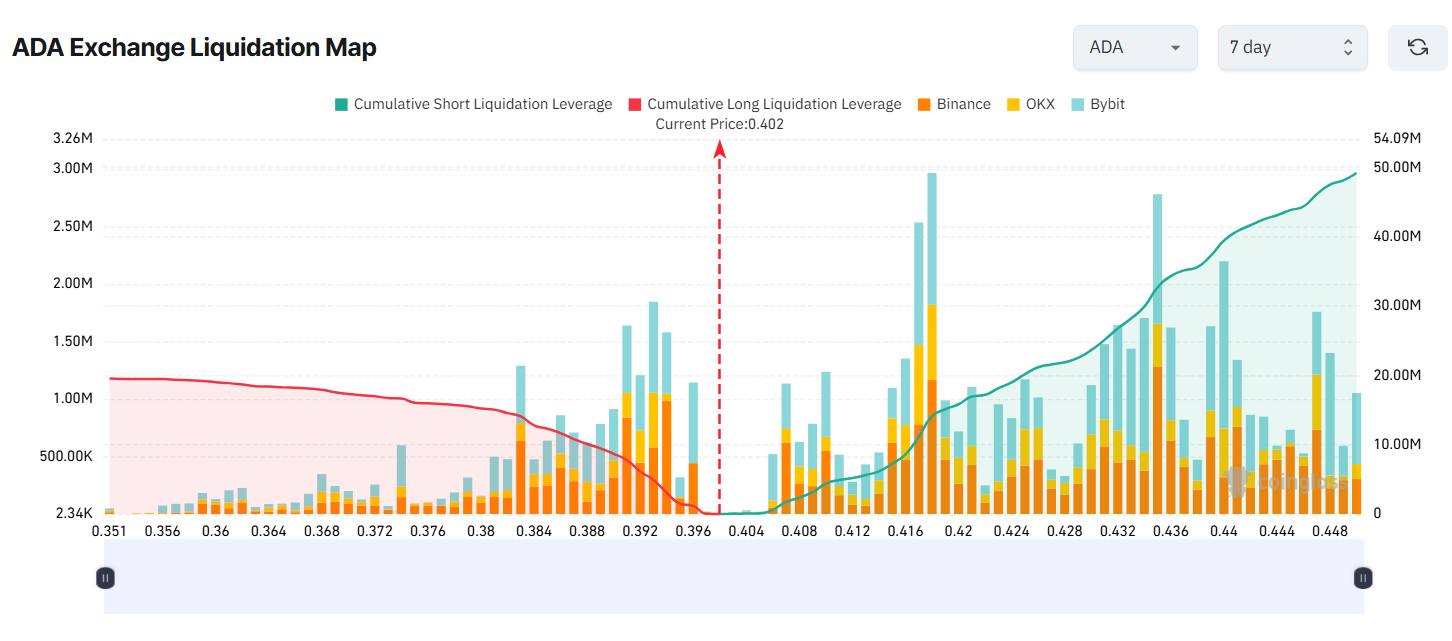Image resolution: width=1452 pixels, height=641 pixels.
Task: Refresh the liquidation map chart
Action: click(1417, 47)
